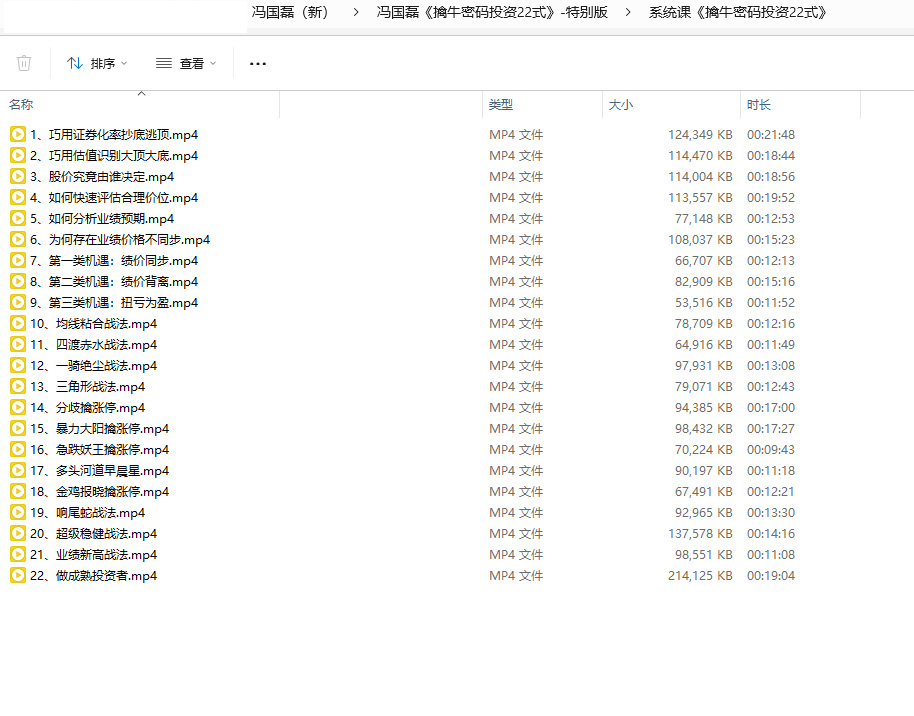
Task: Click video icon for 11、四渡赤水战法.mp4
Action: coord(18,345)
